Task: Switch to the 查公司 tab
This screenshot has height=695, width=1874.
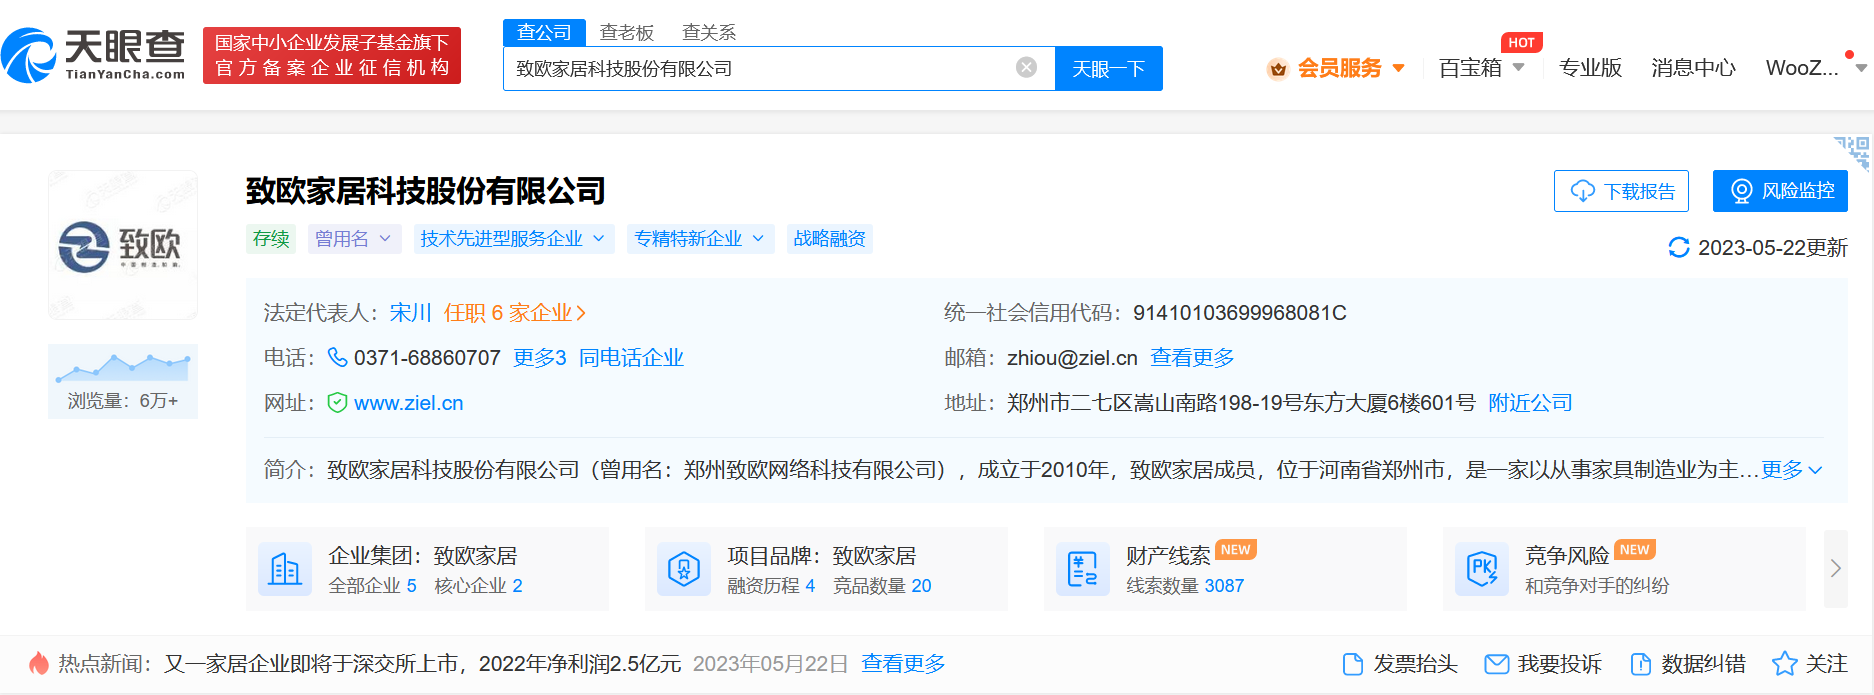Action: (544, 33)
